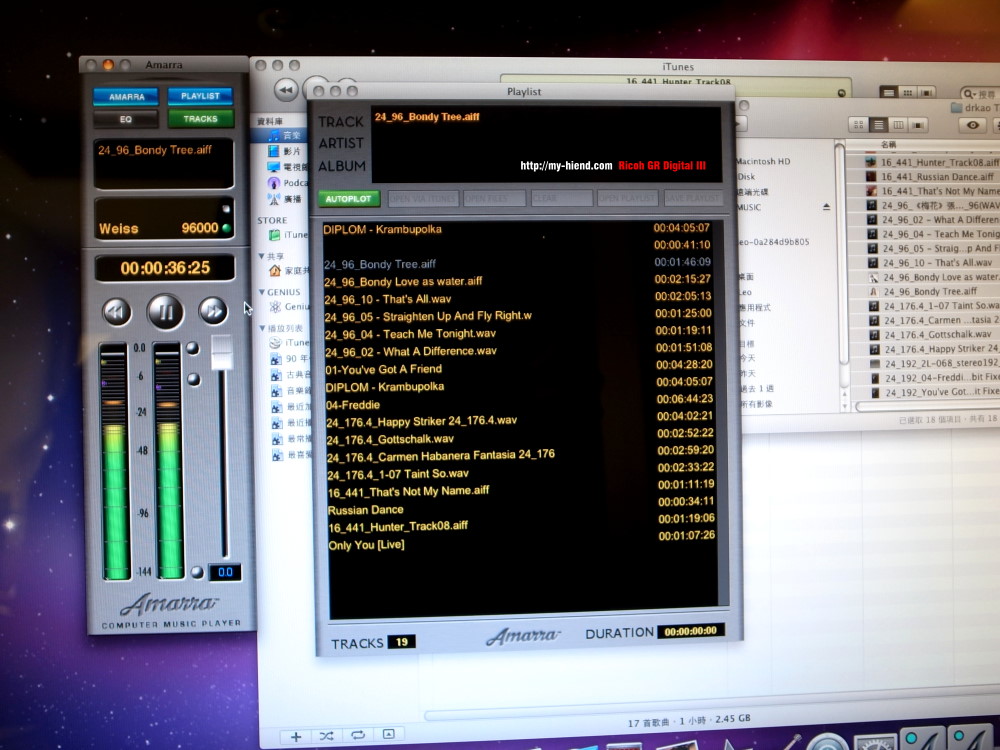
Task: Select '04-Freddie' in the playlist
Action: click(520, 404)
